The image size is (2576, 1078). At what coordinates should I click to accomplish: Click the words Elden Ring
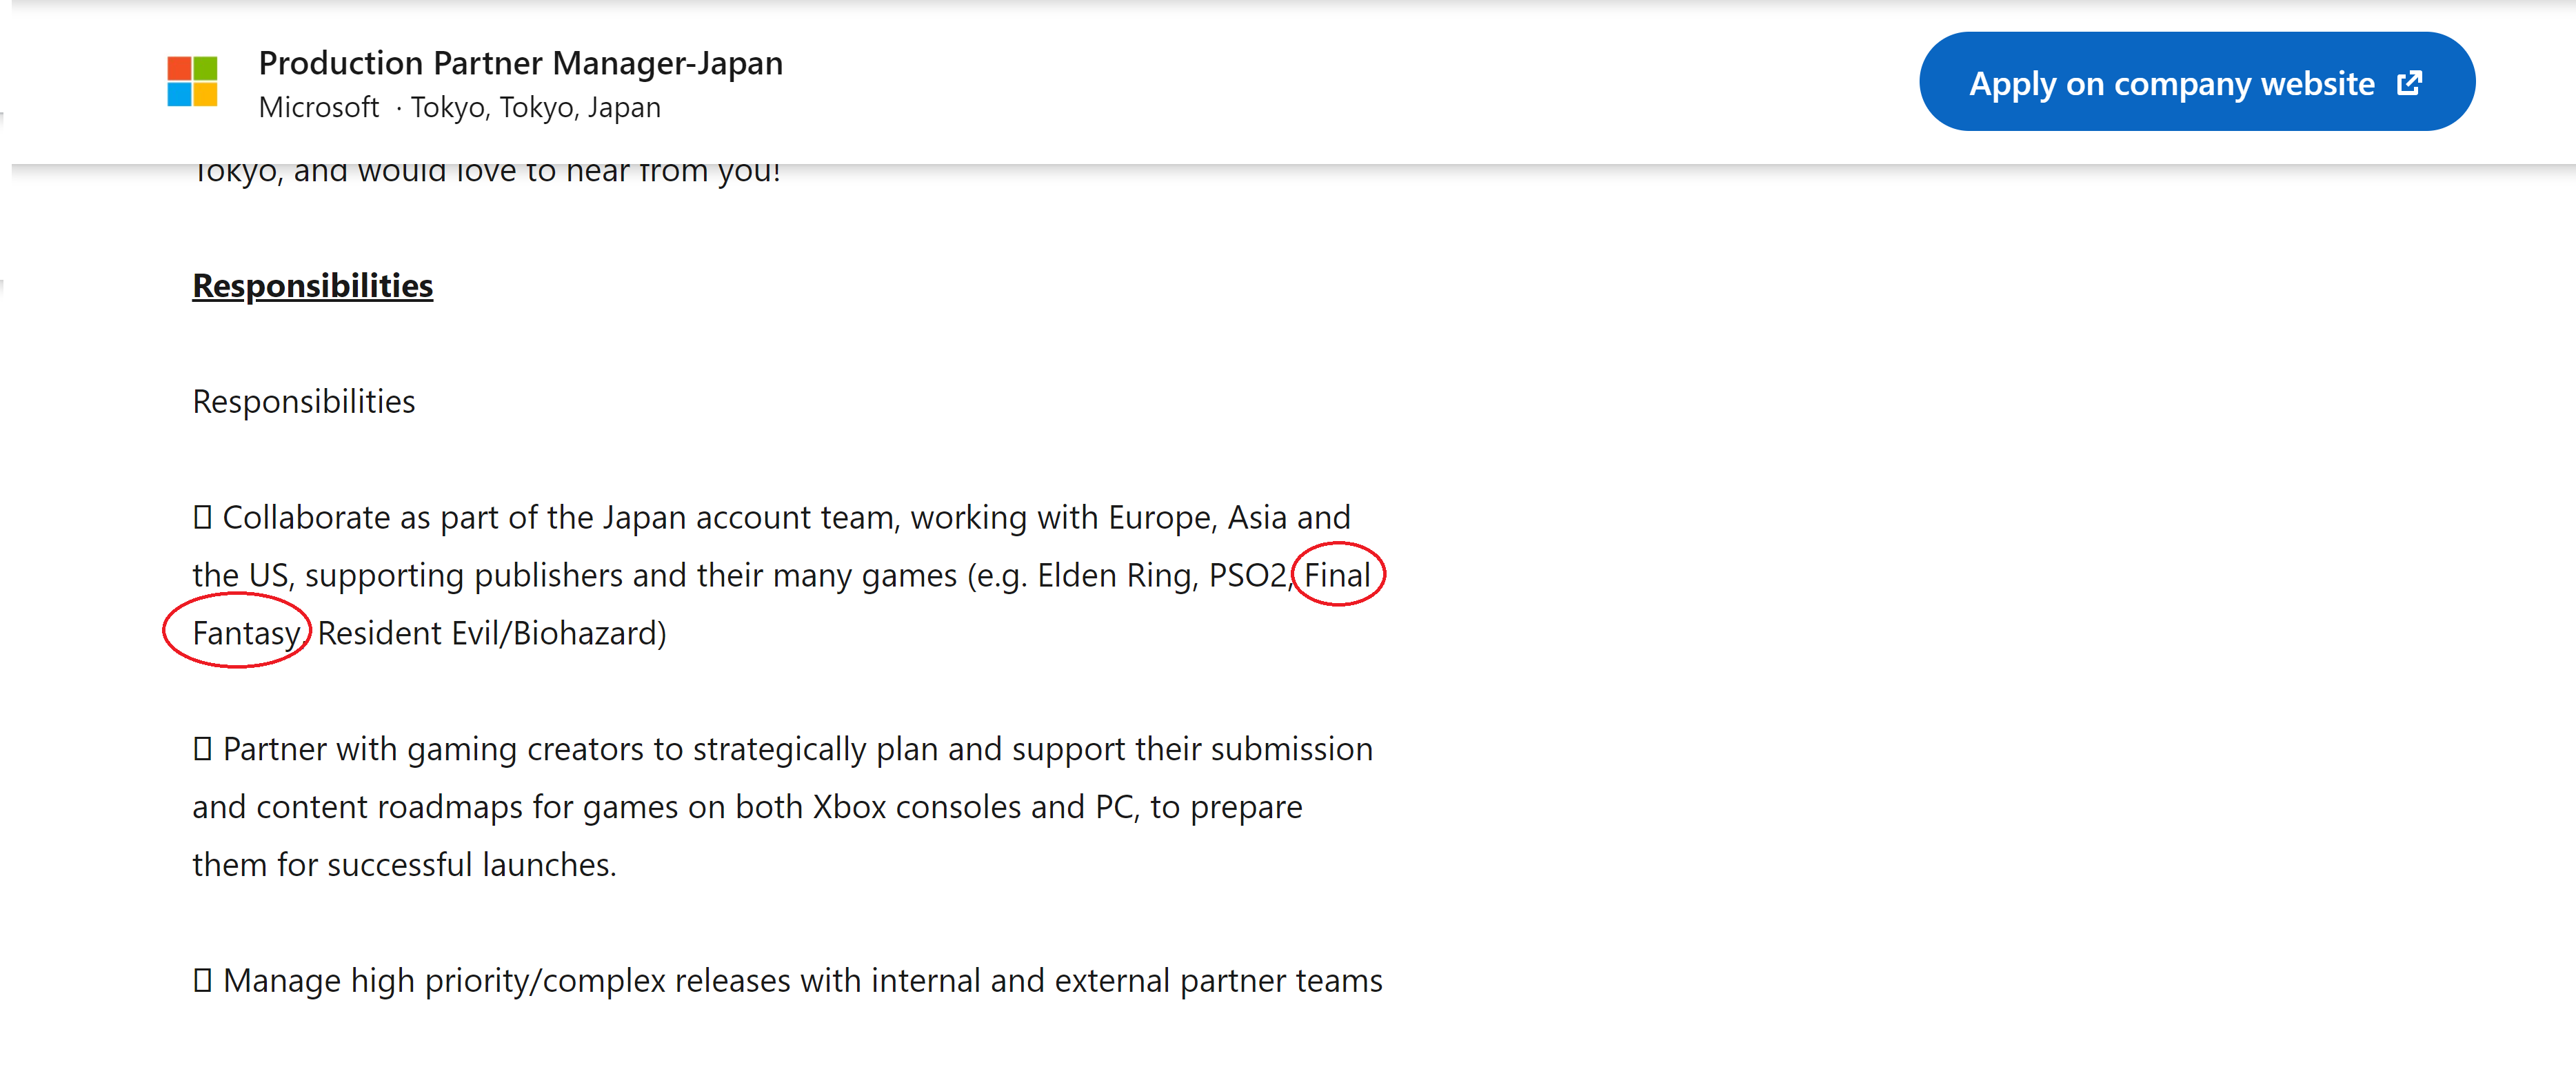[x=1115, y=576]
